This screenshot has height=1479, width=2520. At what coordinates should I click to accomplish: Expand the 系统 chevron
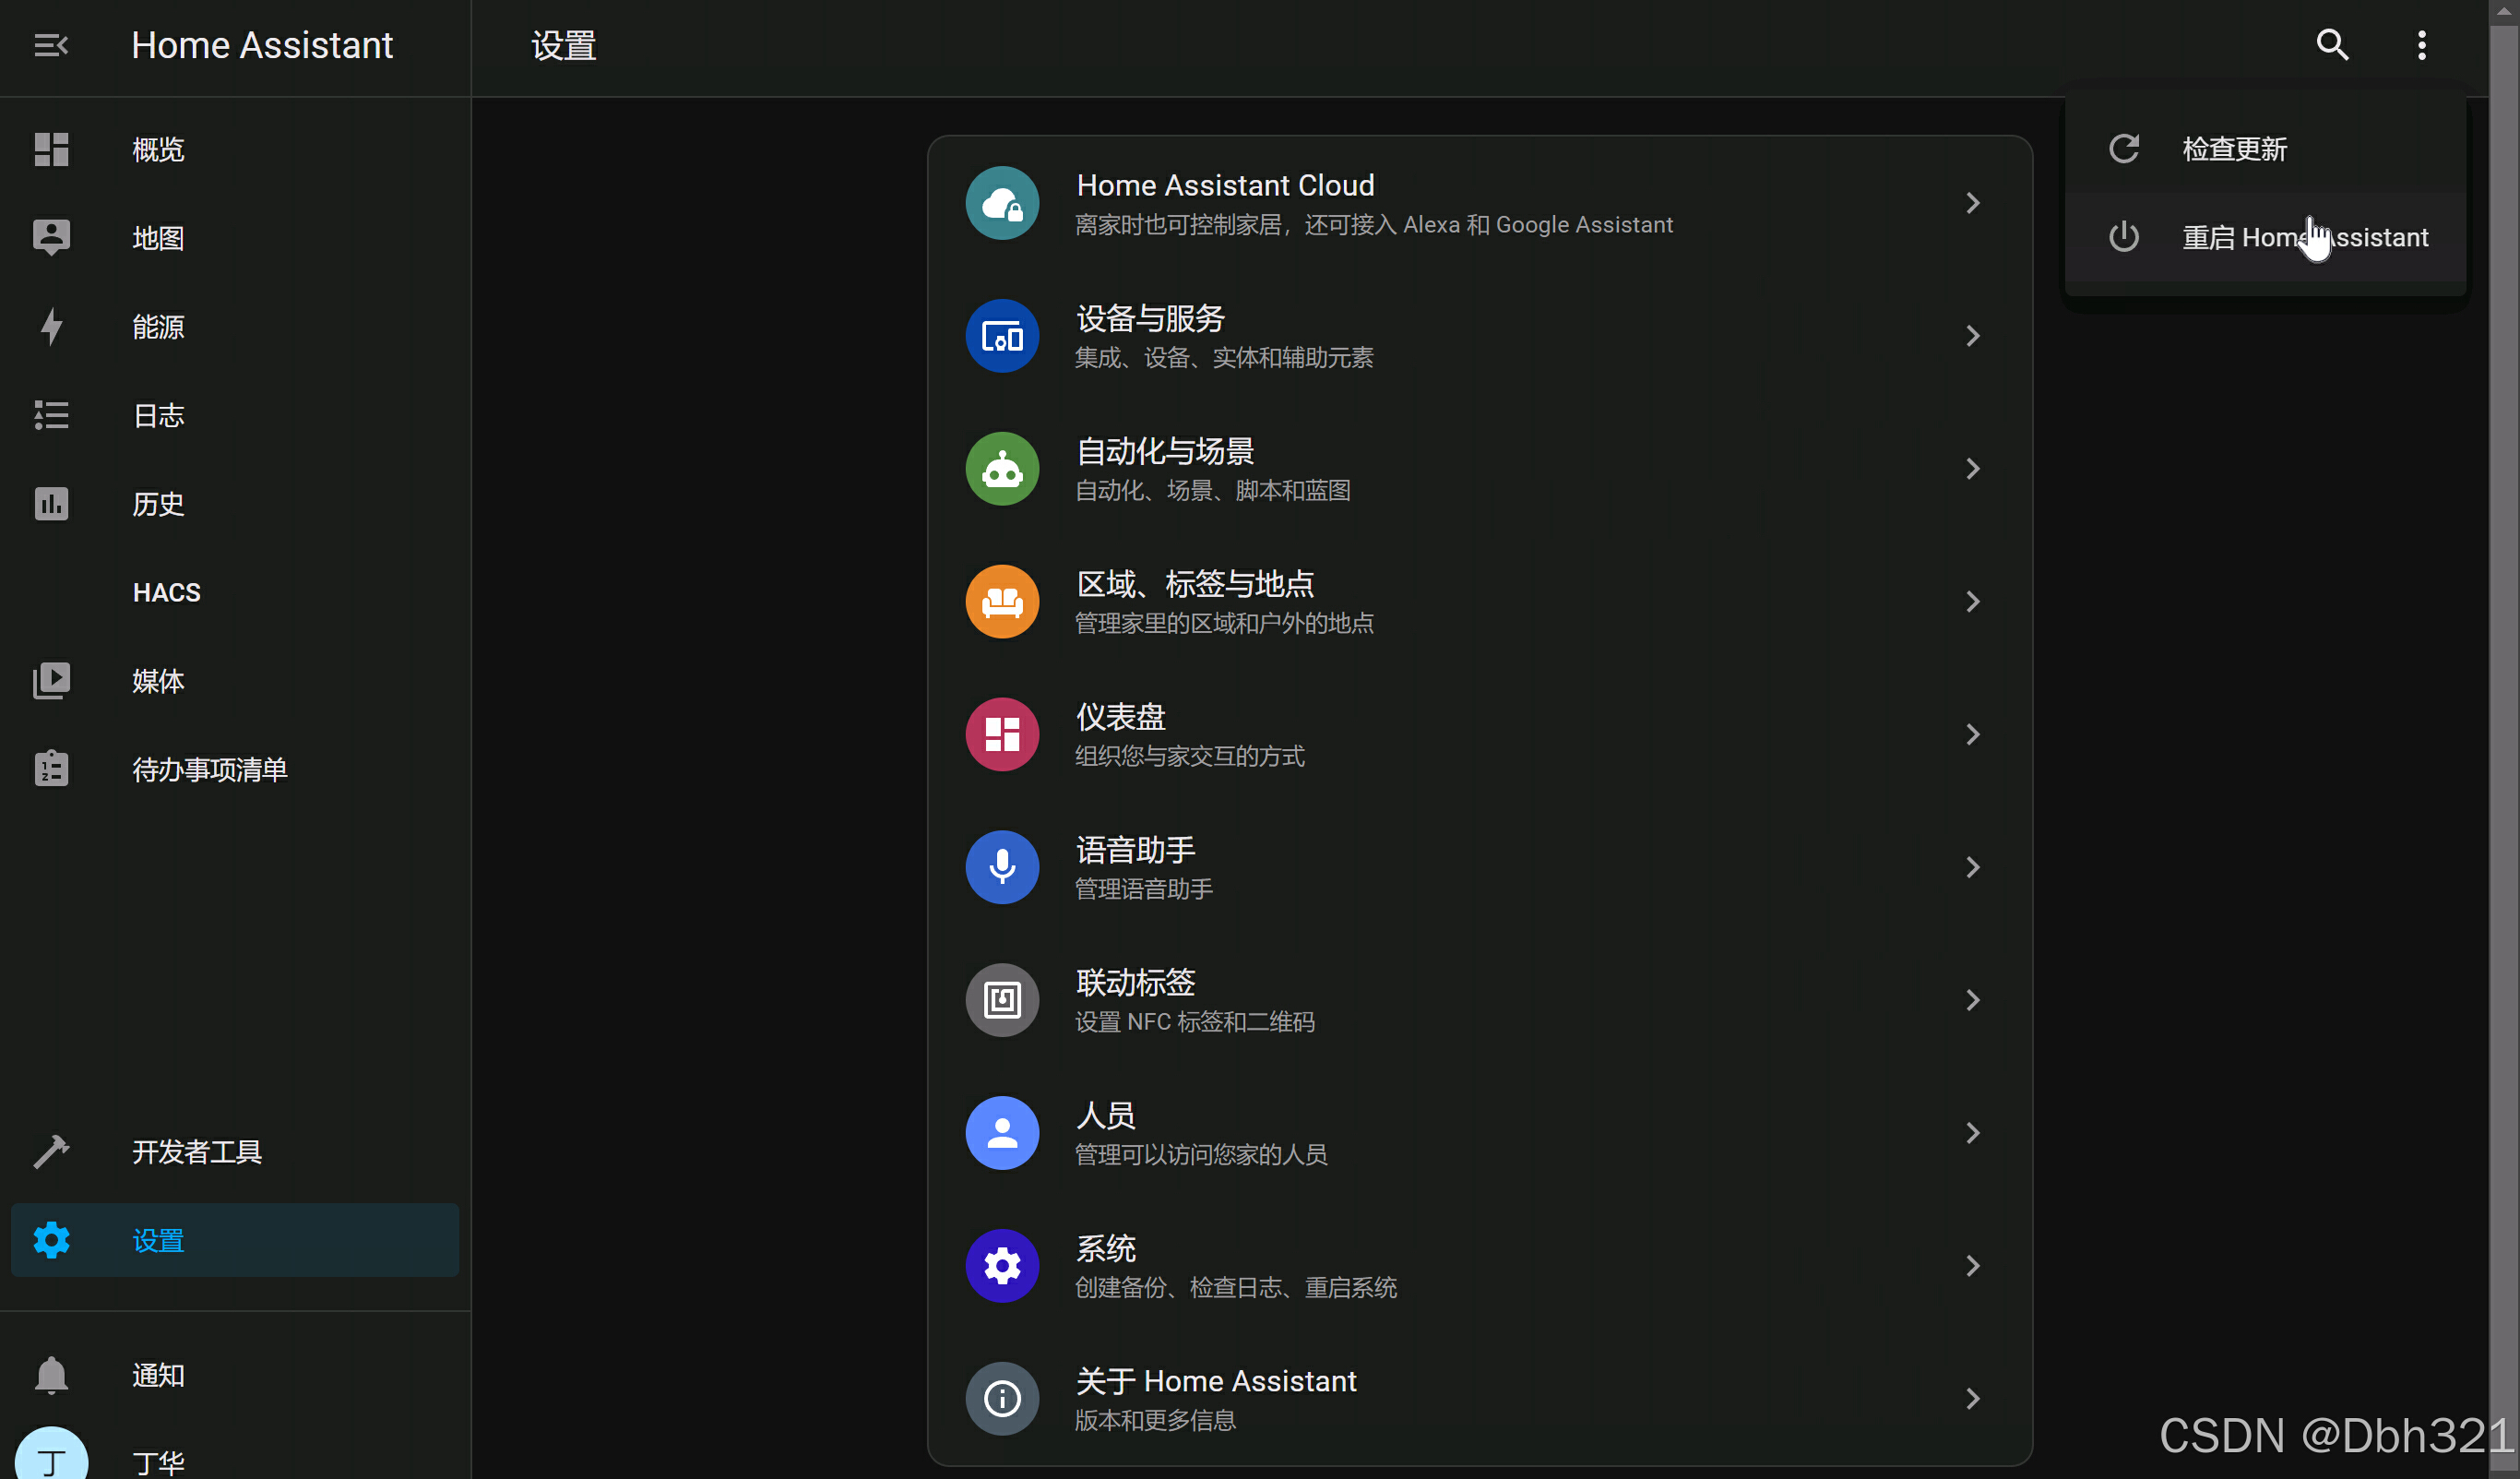[x=1973, y=1266]
